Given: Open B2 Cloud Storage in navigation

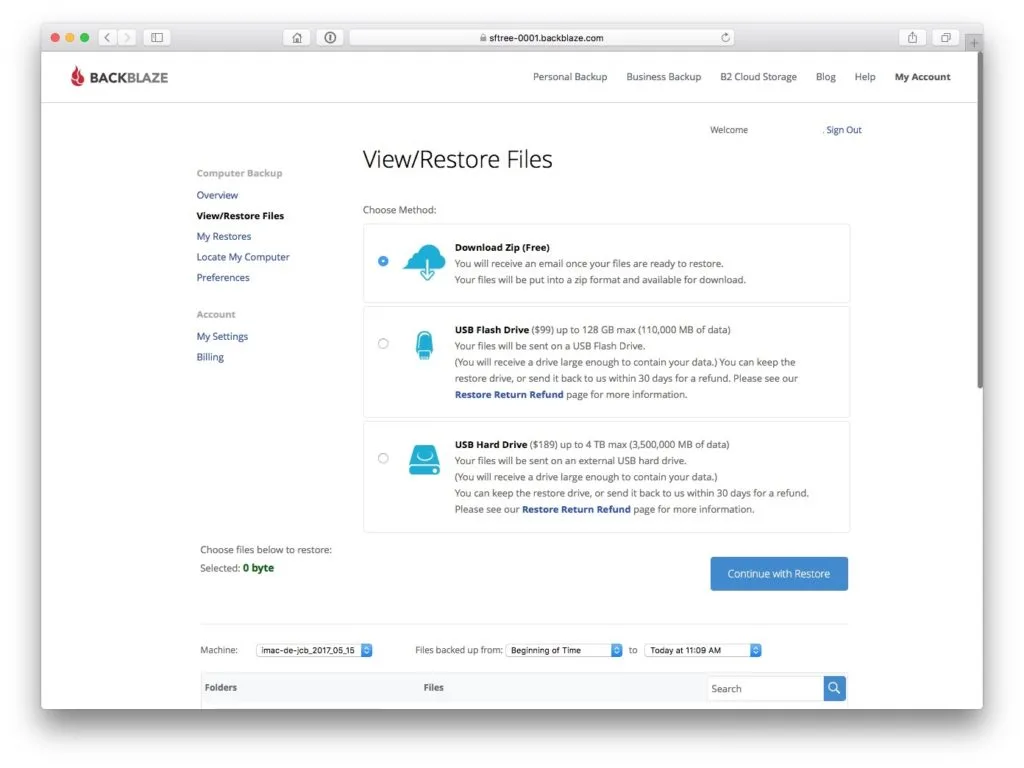Looking at the screenshot, I should 758,76.
